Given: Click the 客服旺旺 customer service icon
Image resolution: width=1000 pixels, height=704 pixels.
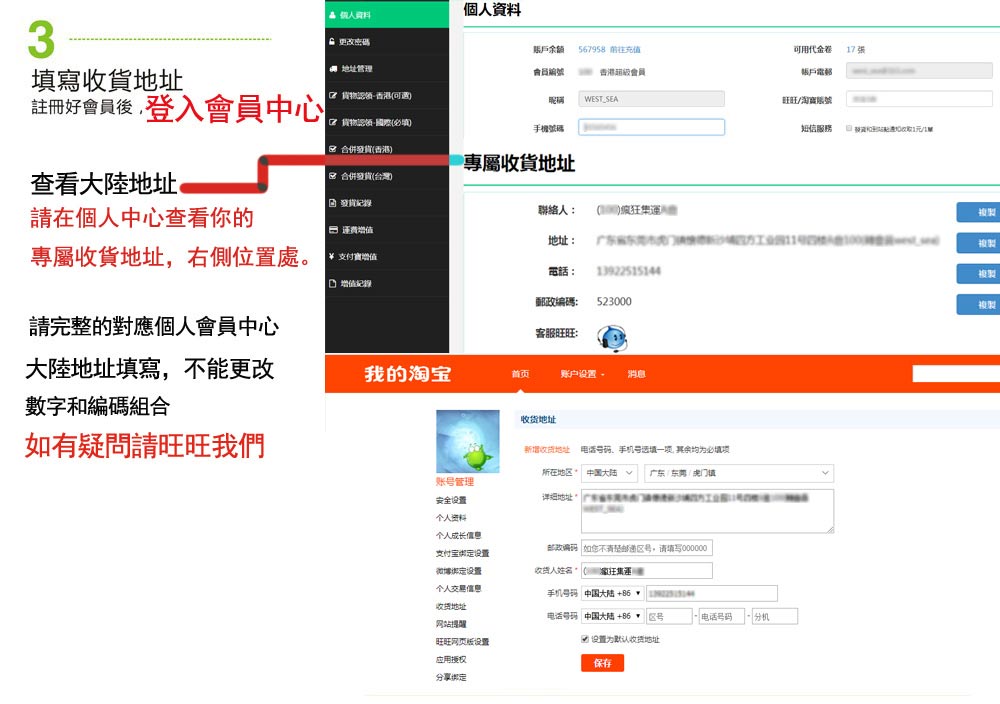Looking at the screenshot, I should [611, 337].
